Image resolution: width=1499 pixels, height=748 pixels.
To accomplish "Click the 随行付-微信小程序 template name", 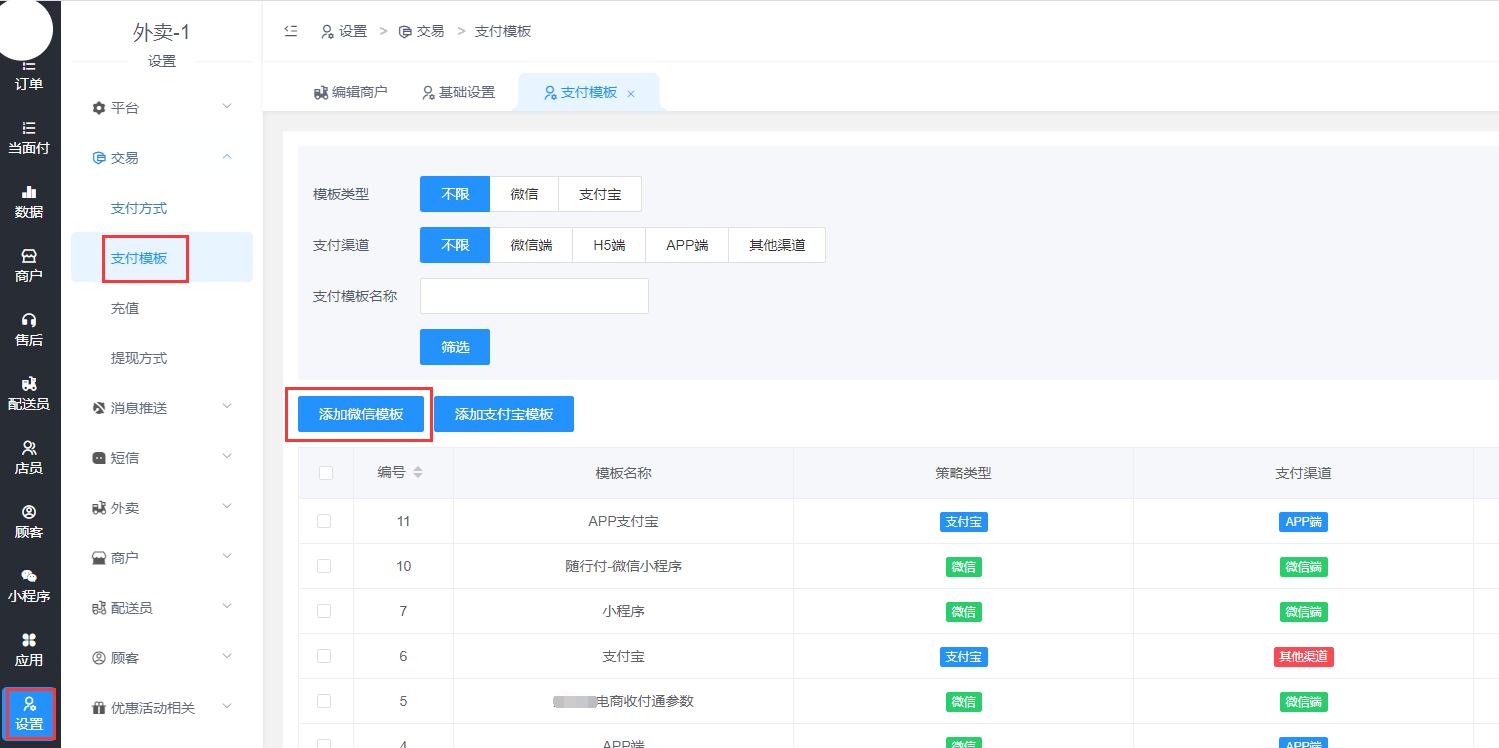I will [623, 566].
